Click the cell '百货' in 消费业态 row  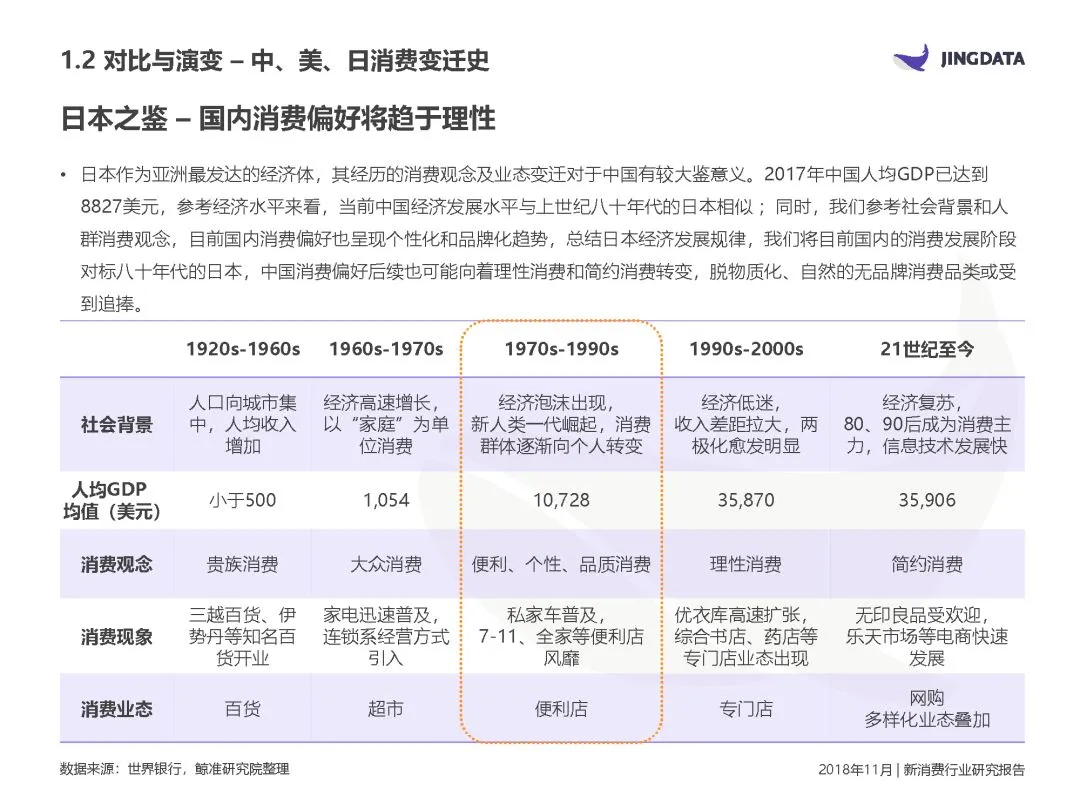242,709
